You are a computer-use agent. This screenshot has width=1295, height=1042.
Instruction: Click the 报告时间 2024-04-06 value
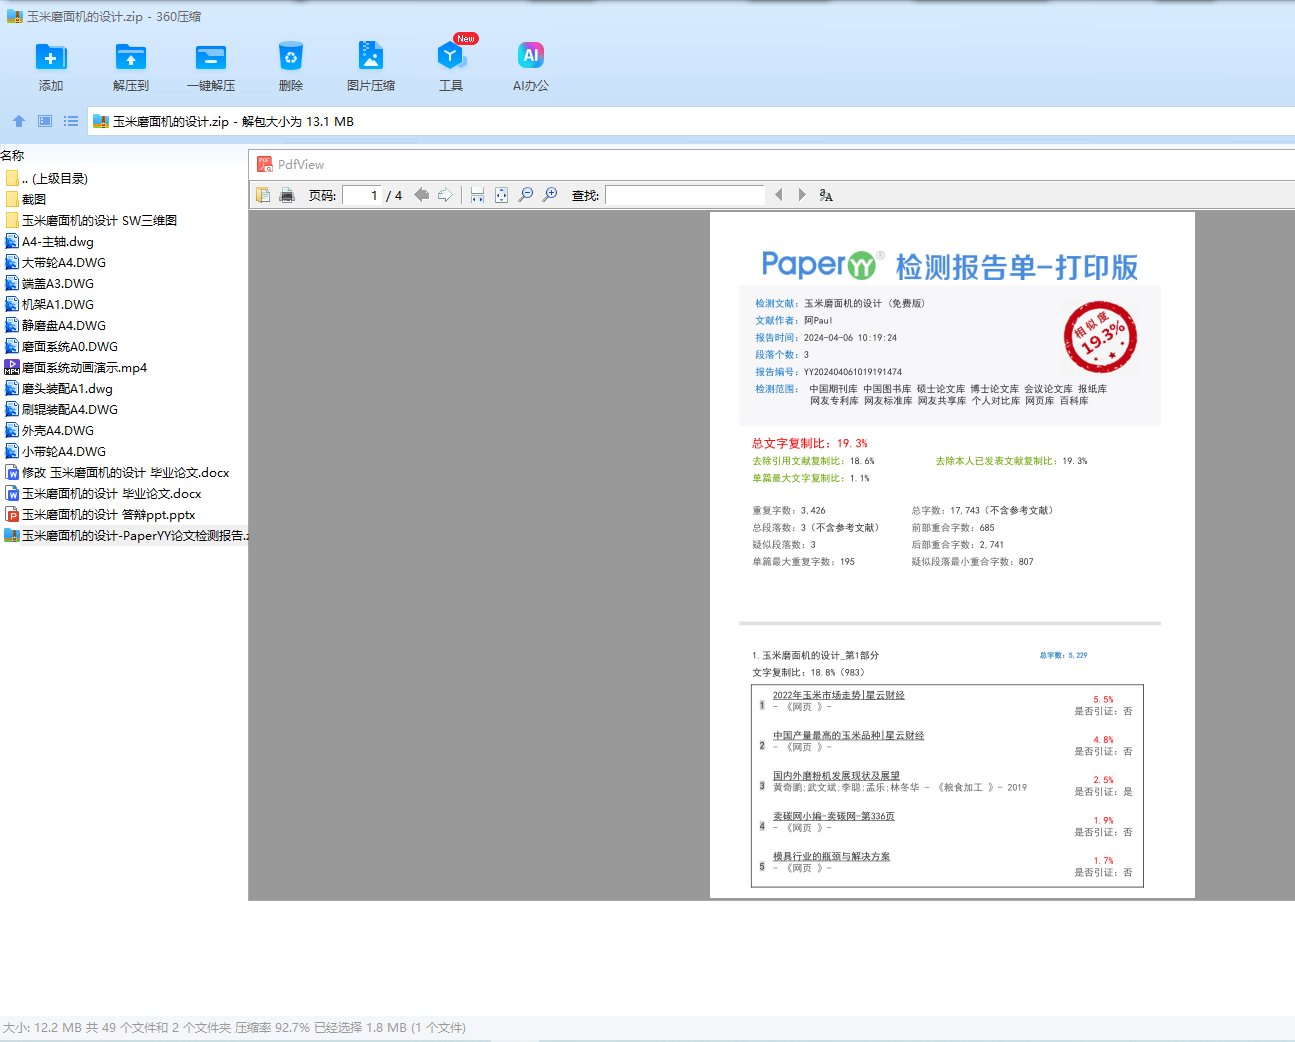[850, 337]
